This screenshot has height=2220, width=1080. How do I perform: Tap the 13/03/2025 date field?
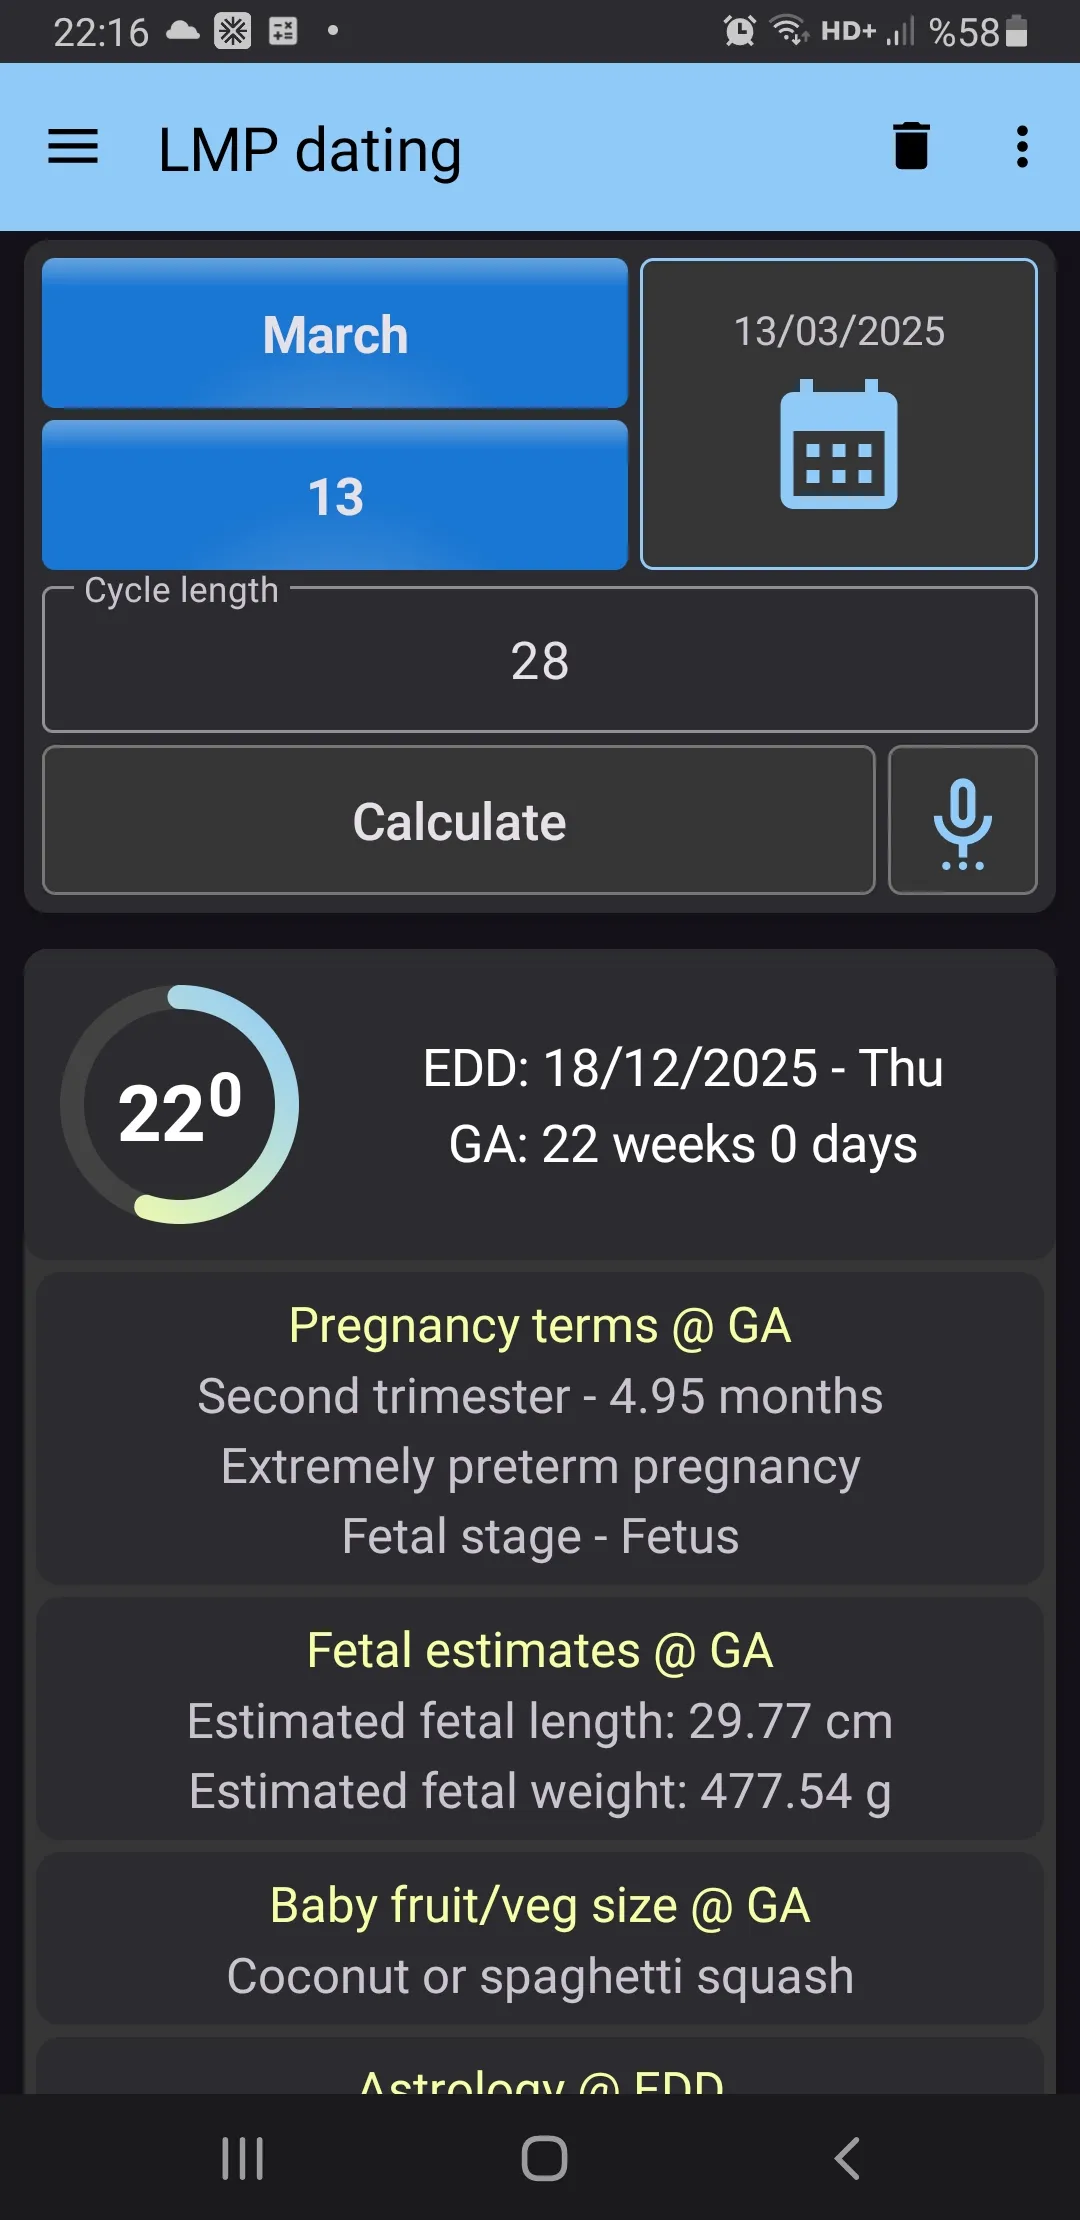click(x=838, y=331)
